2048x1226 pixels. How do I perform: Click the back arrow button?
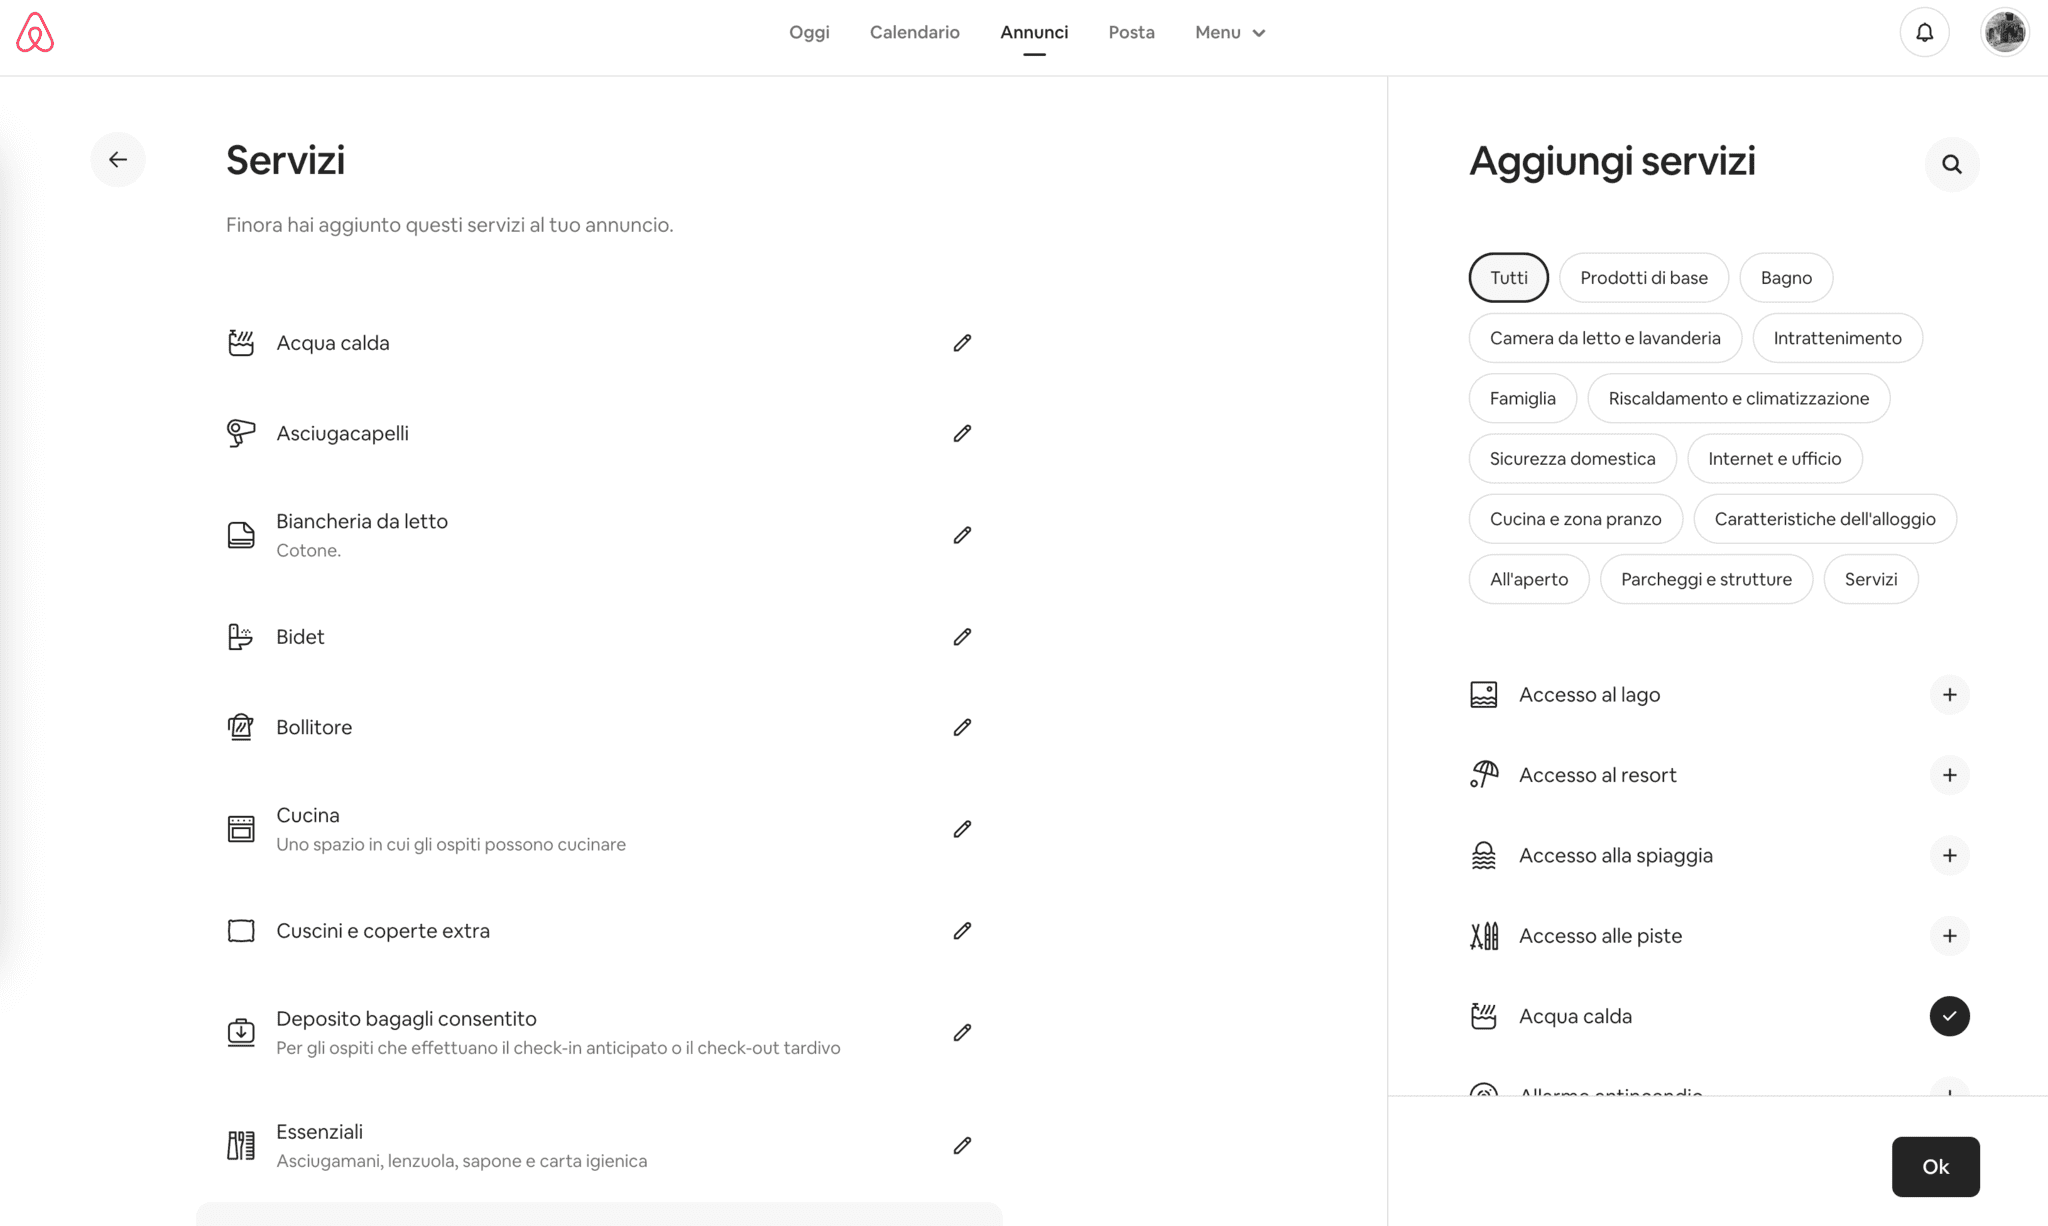click(x=118, y=160)
